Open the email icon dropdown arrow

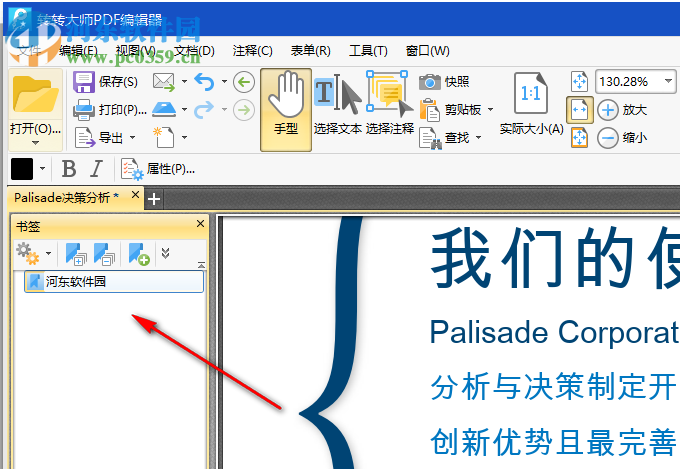pos(184,82)
